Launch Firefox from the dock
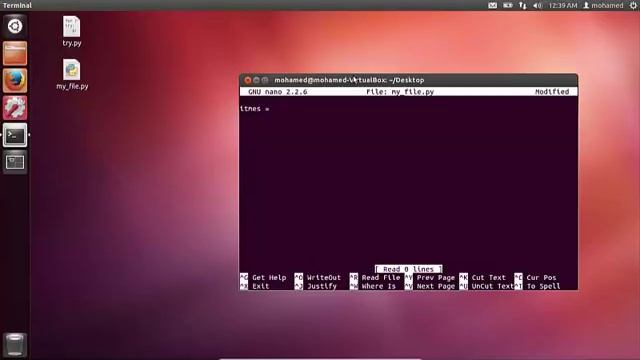Screen dimensions: 640x360 [15, 80]
